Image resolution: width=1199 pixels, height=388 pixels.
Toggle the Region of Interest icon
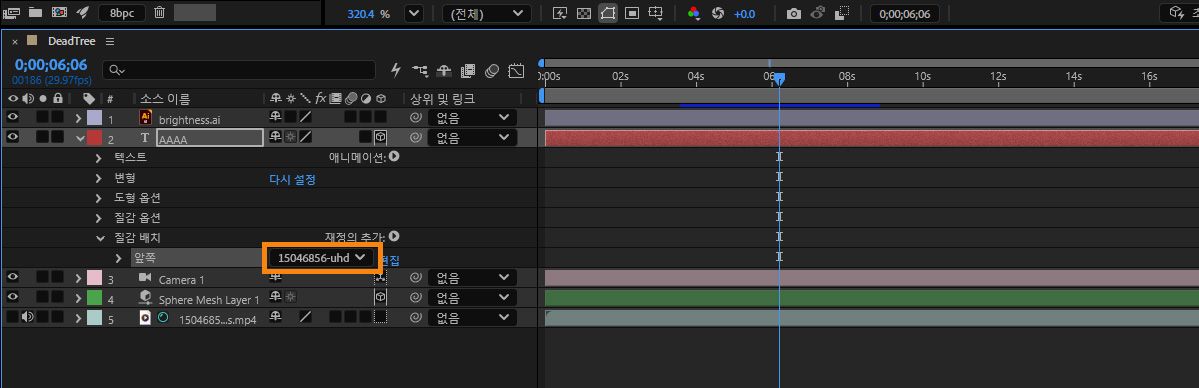[632, 14]
